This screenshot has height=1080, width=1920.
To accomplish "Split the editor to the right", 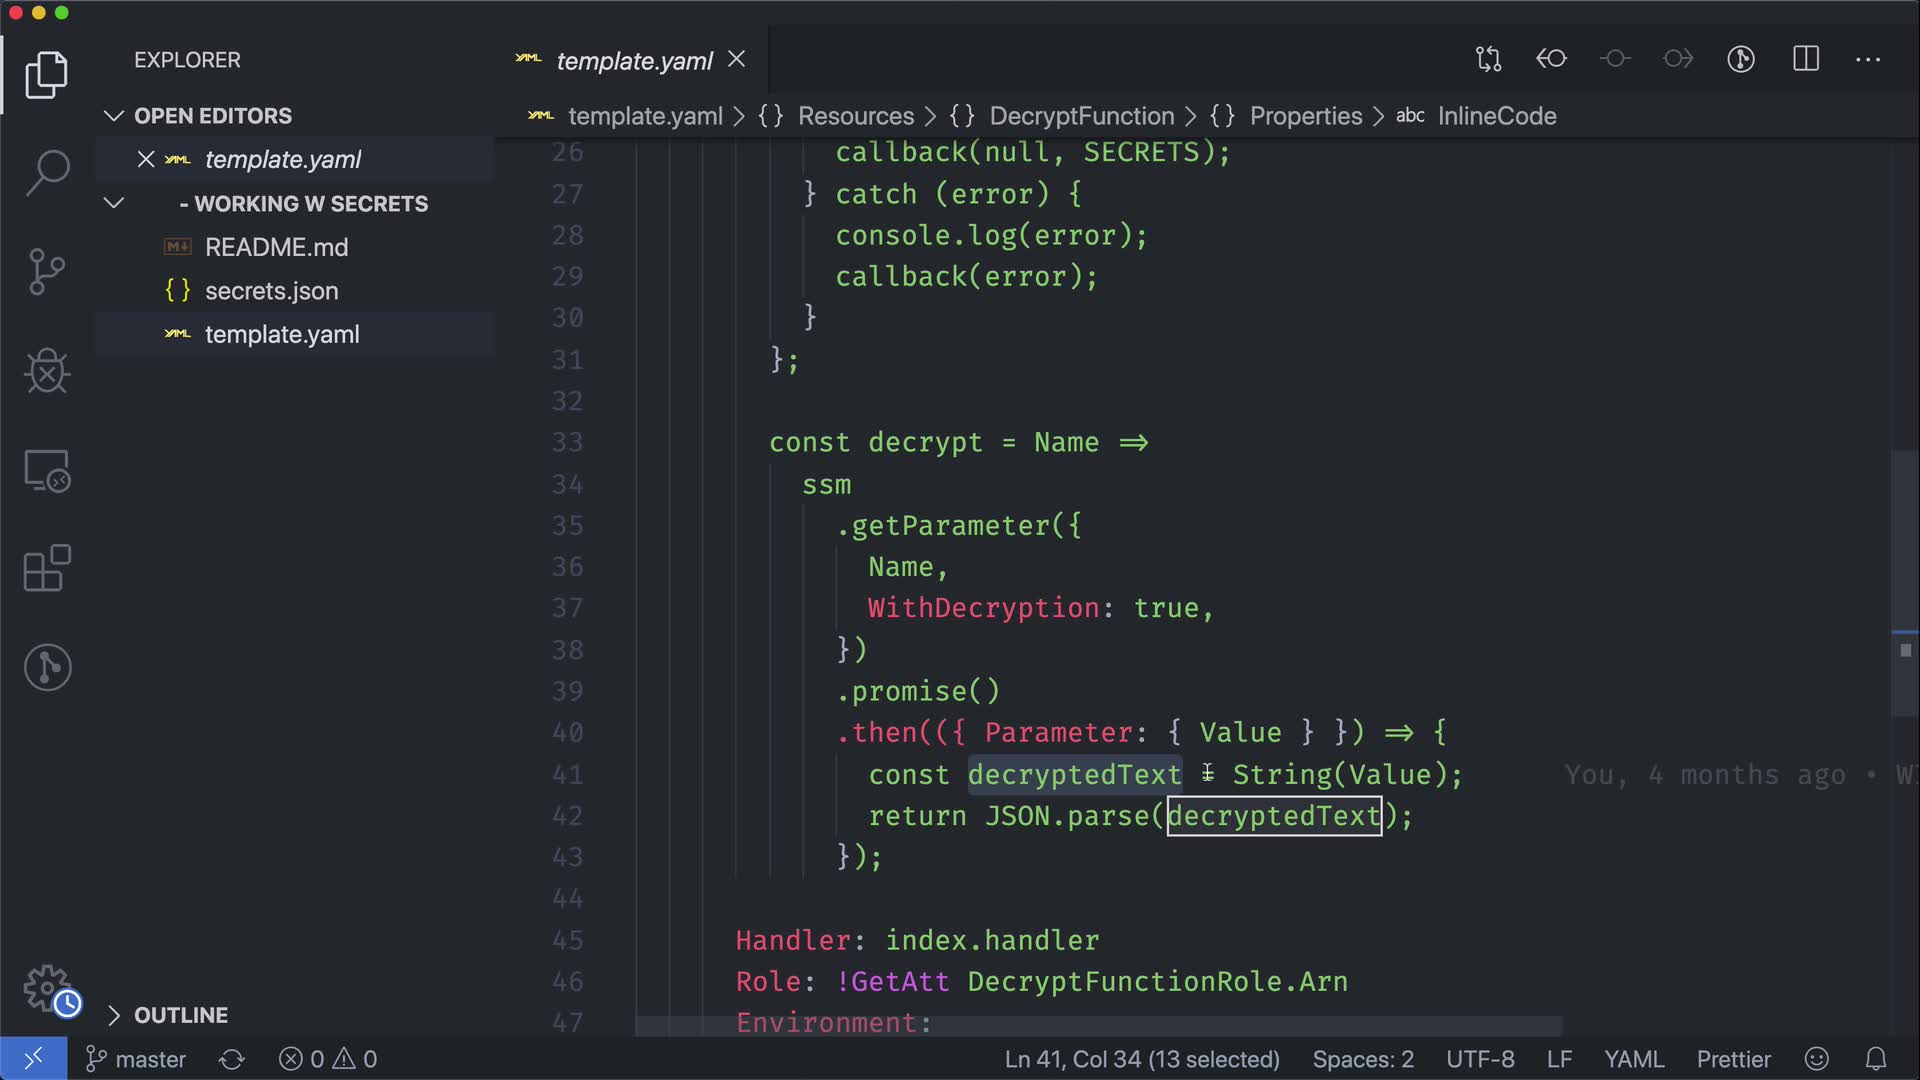I will pos(1806,59).
